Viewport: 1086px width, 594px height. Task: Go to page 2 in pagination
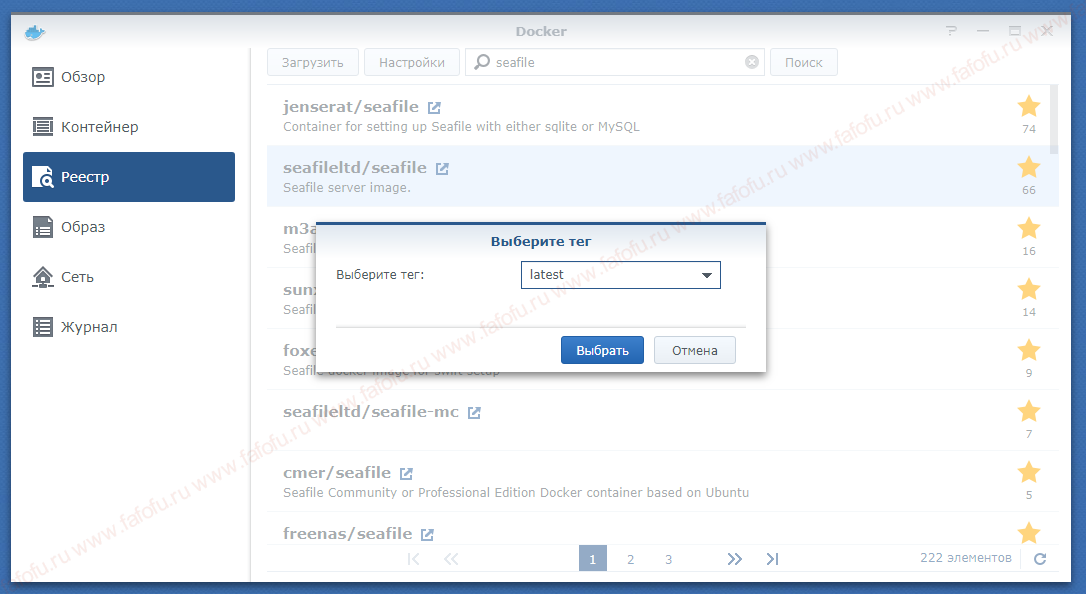[630, 559]
